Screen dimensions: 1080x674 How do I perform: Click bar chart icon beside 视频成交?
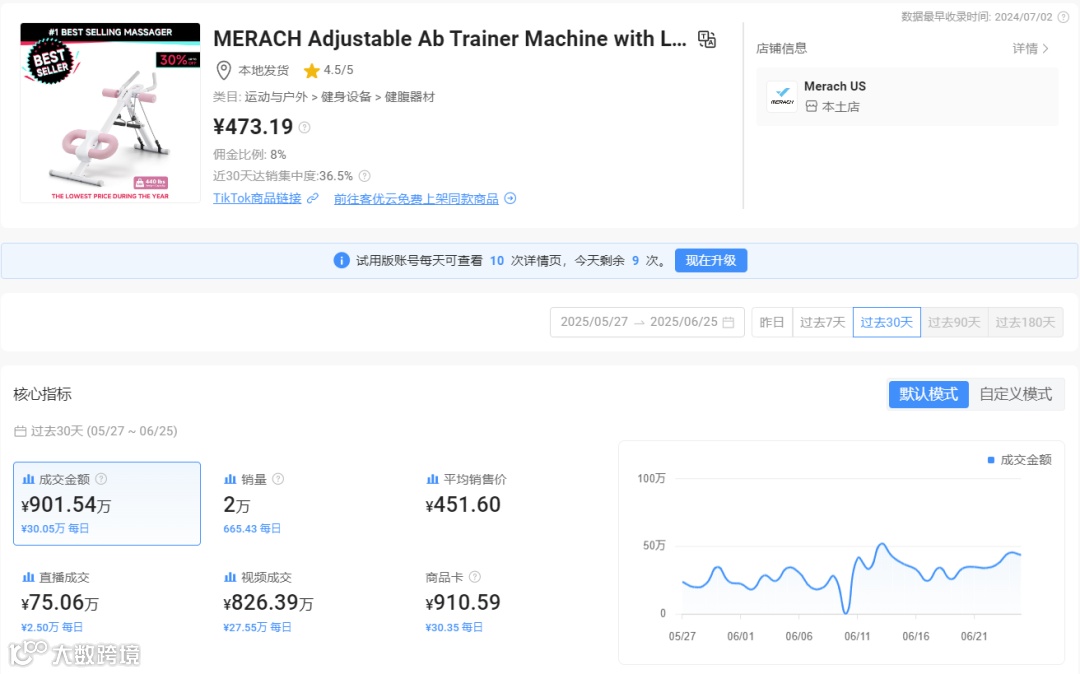[230, 578]
